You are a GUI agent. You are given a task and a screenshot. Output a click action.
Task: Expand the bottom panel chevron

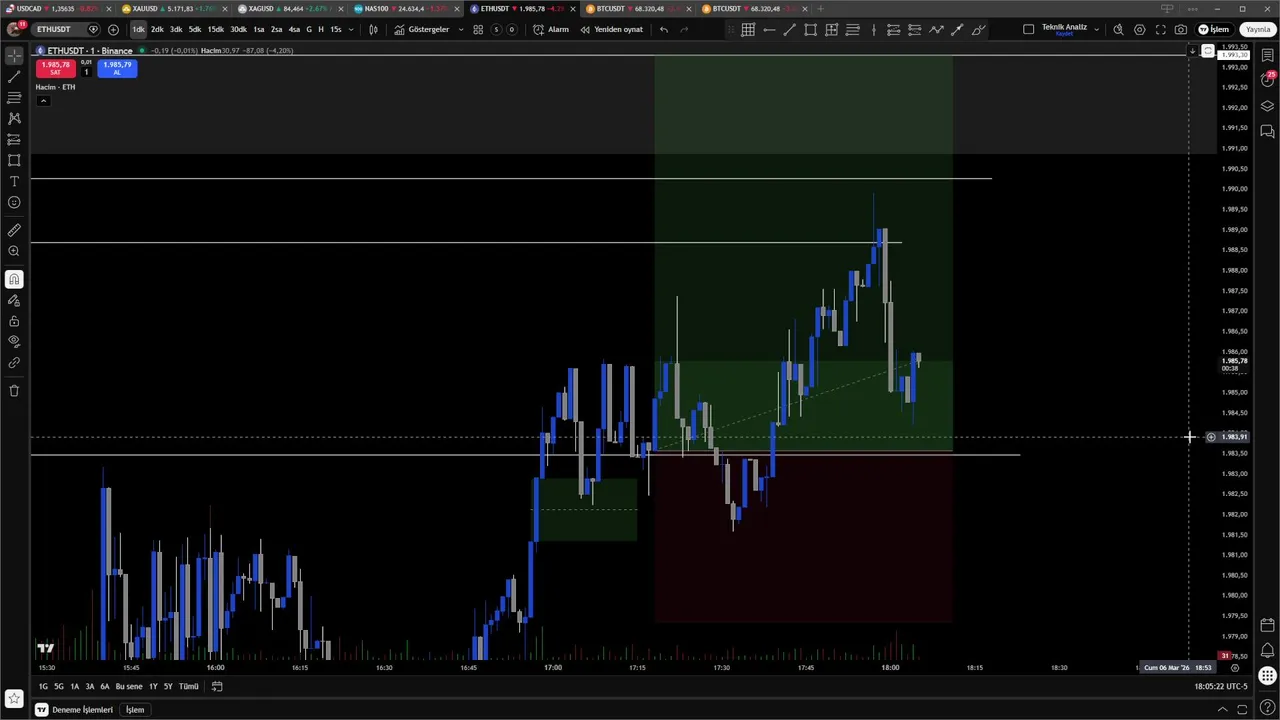coord(1221,710)
